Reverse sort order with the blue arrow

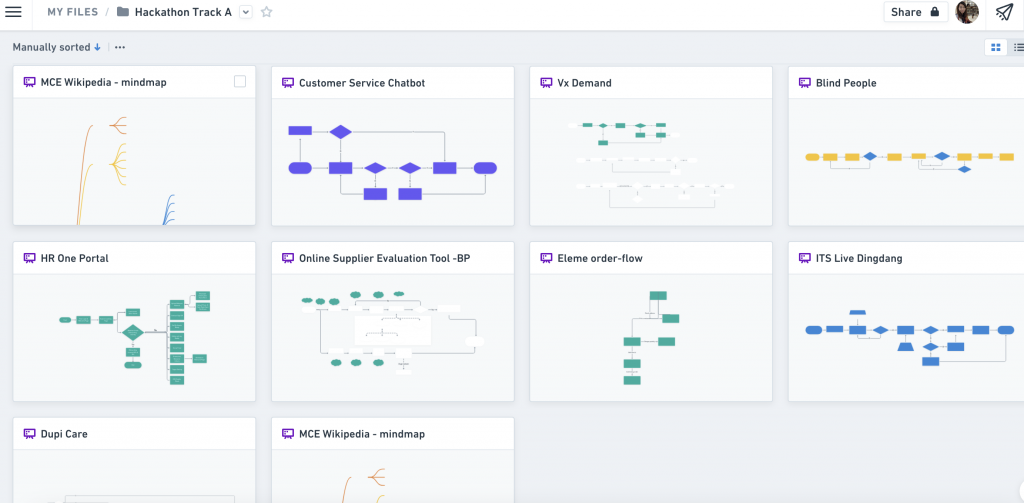coord(97,47)
